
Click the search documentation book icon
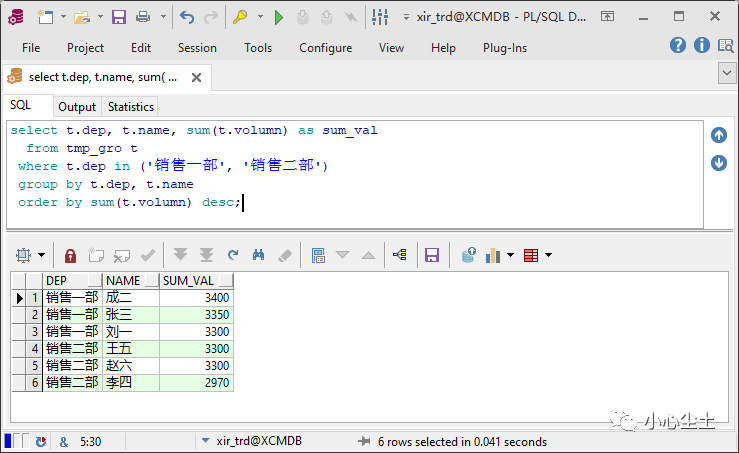click(726, 45)
